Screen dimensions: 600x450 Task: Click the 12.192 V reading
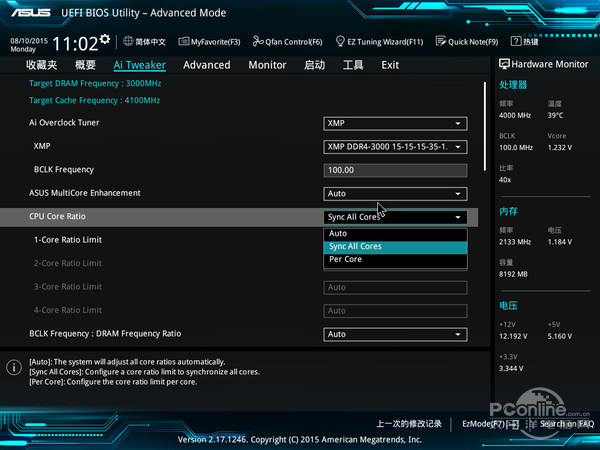[x=513, y=336]
